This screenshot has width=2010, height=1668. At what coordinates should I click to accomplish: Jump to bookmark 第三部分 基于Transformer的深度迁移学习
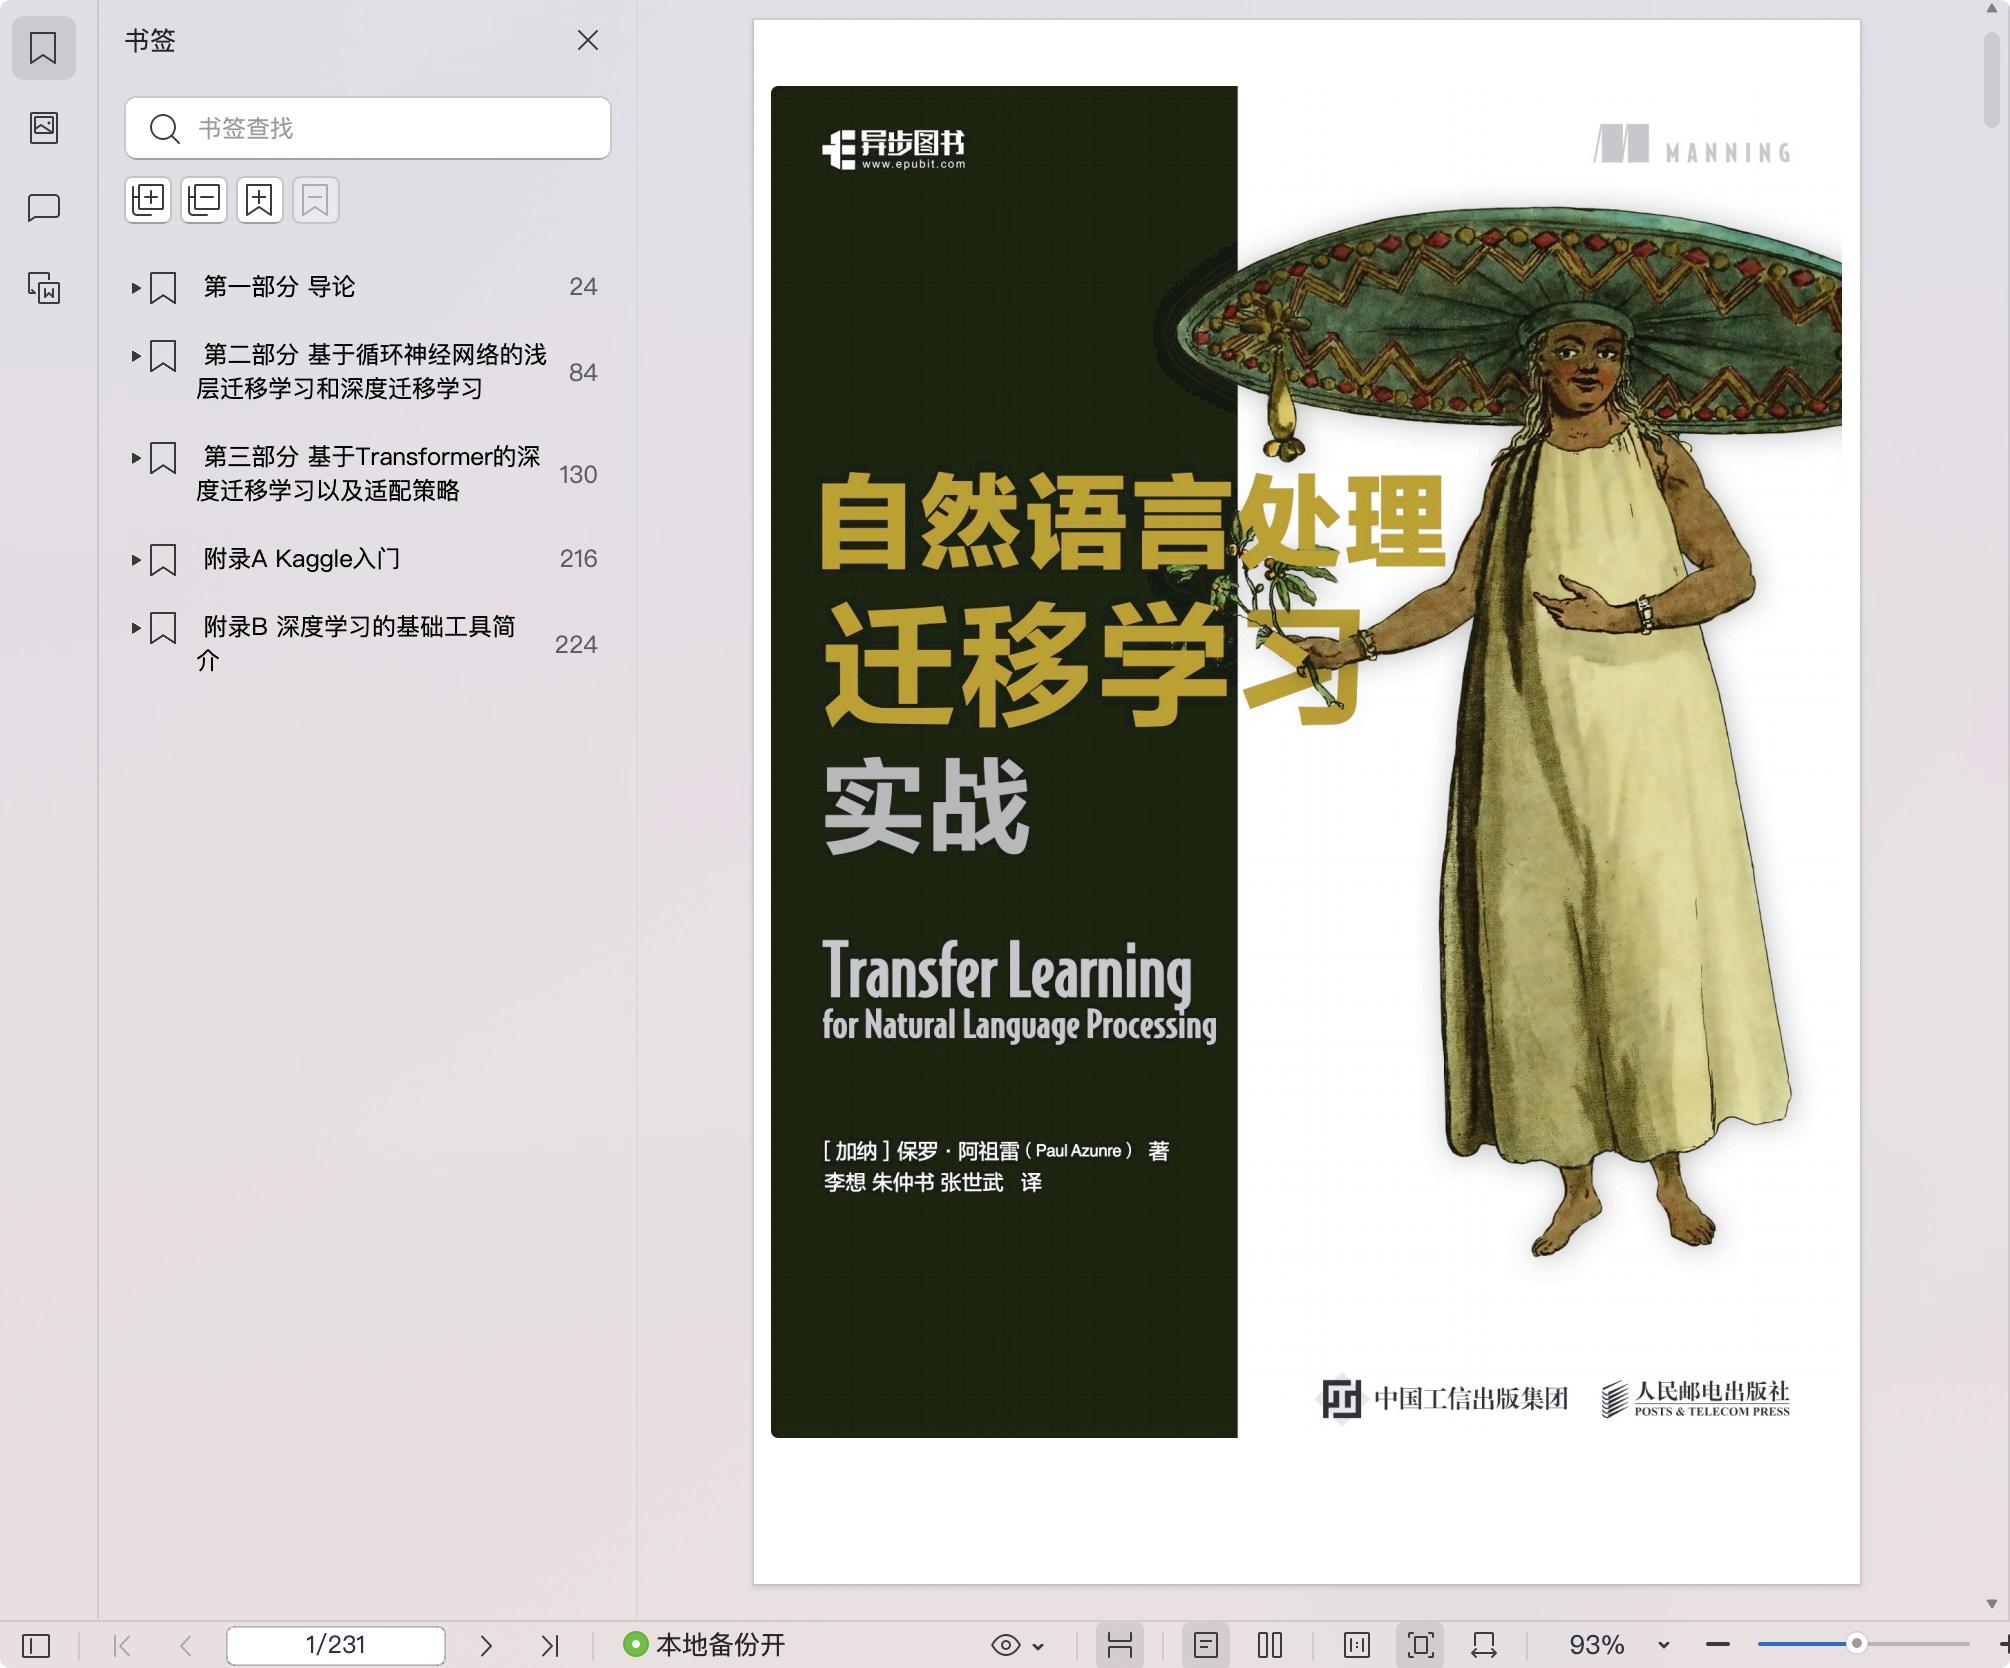[368, 474]
